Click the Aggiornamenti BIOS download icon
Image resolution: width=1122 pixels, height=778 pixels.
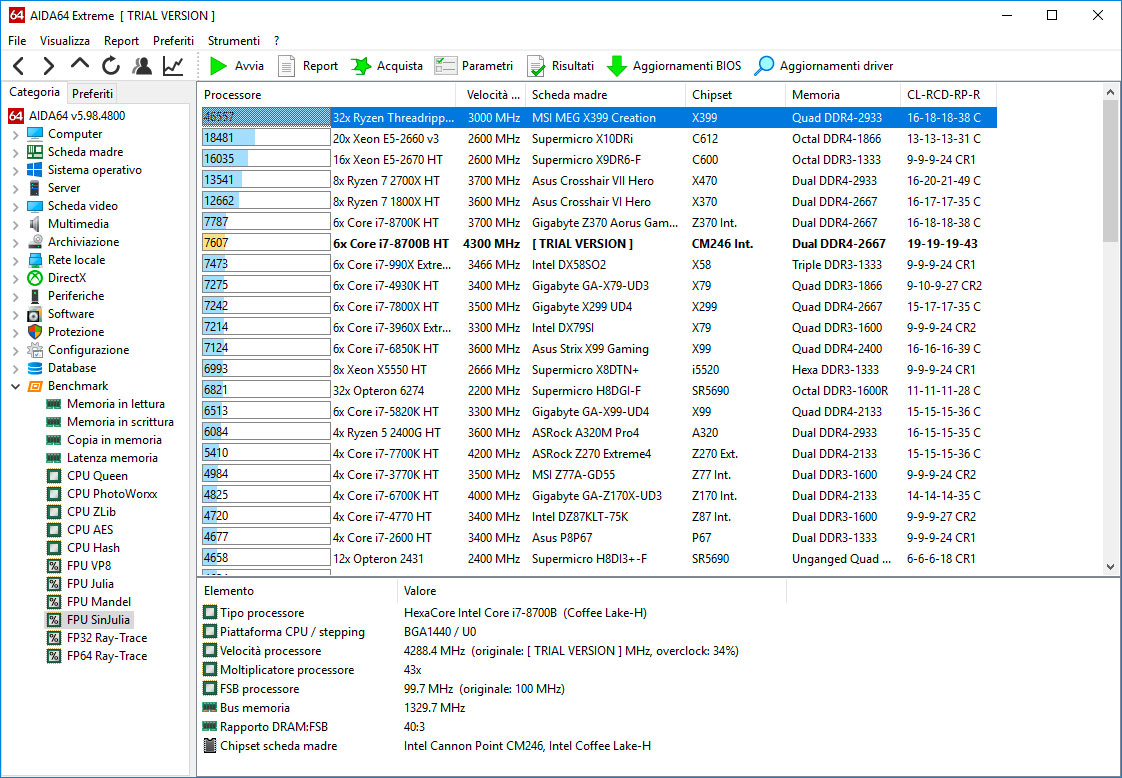tap(617, 66)
